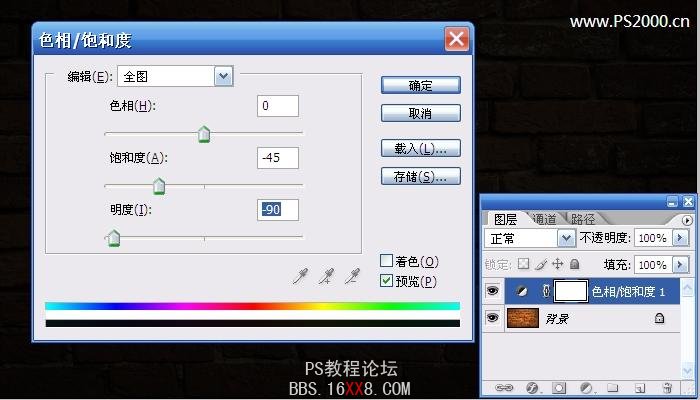Viewport: 700px width, 400px height.
Task: Click the delete layer trash icon
Action: coord(667,388)
